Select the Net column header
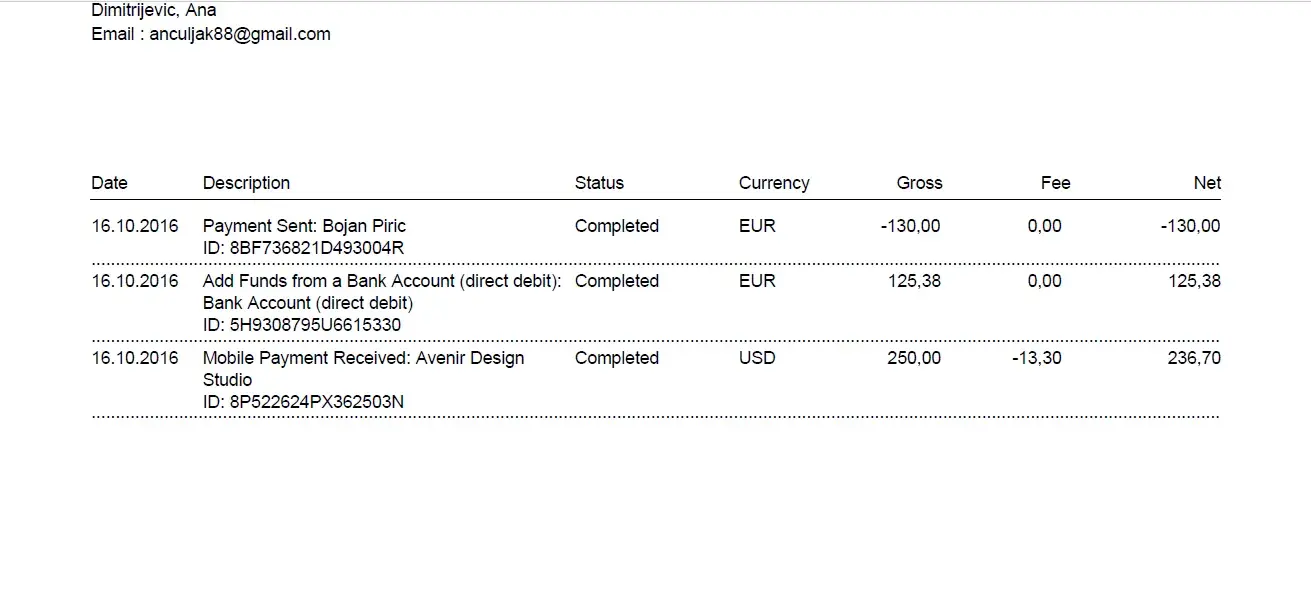Viewport: 1311px width, 604px height. [x=1207, y=183]
